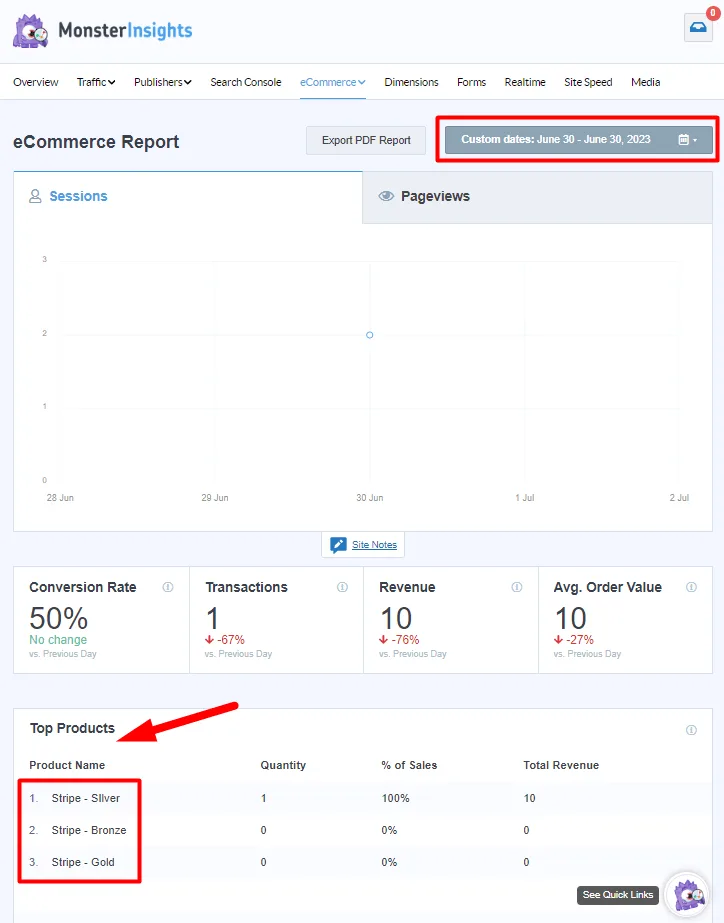Click Export PDF Report button

tap(366, 141)
